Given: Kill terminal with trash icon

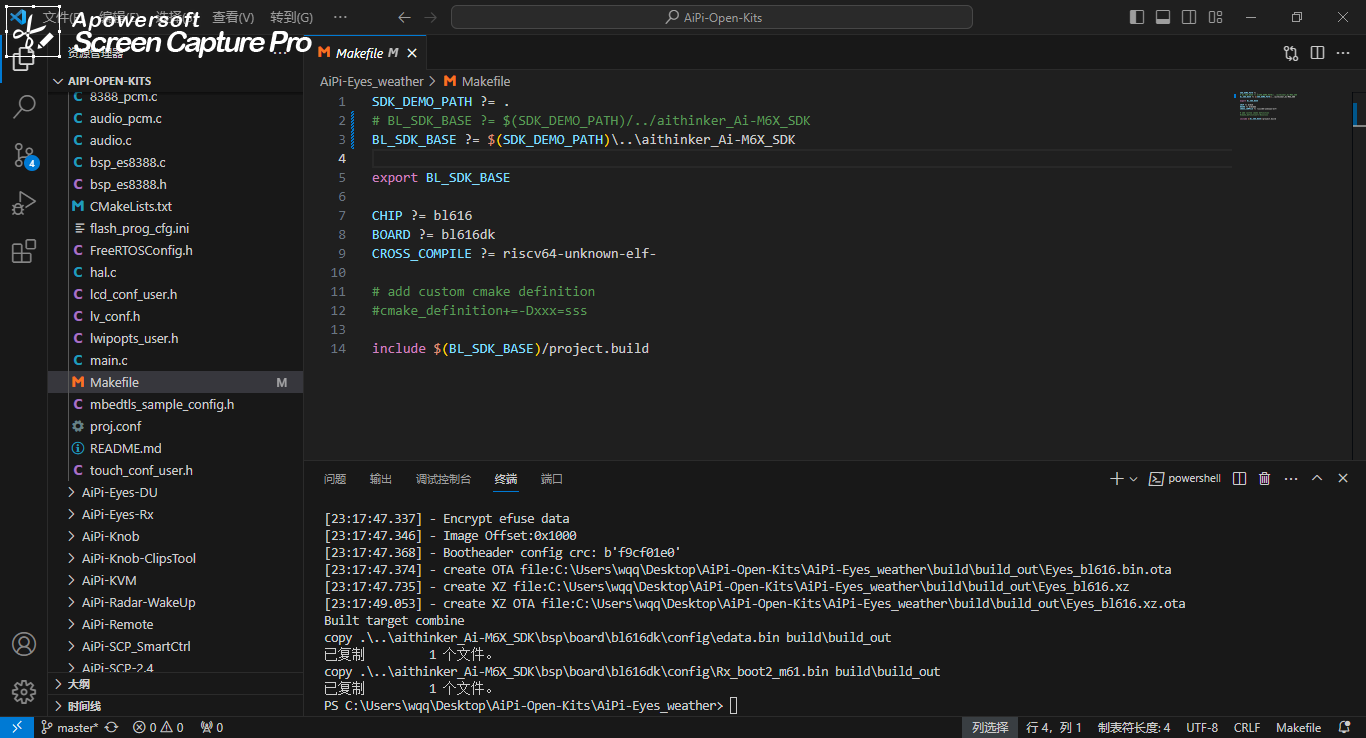Looking at the screenshot, I should [1265, 479].
